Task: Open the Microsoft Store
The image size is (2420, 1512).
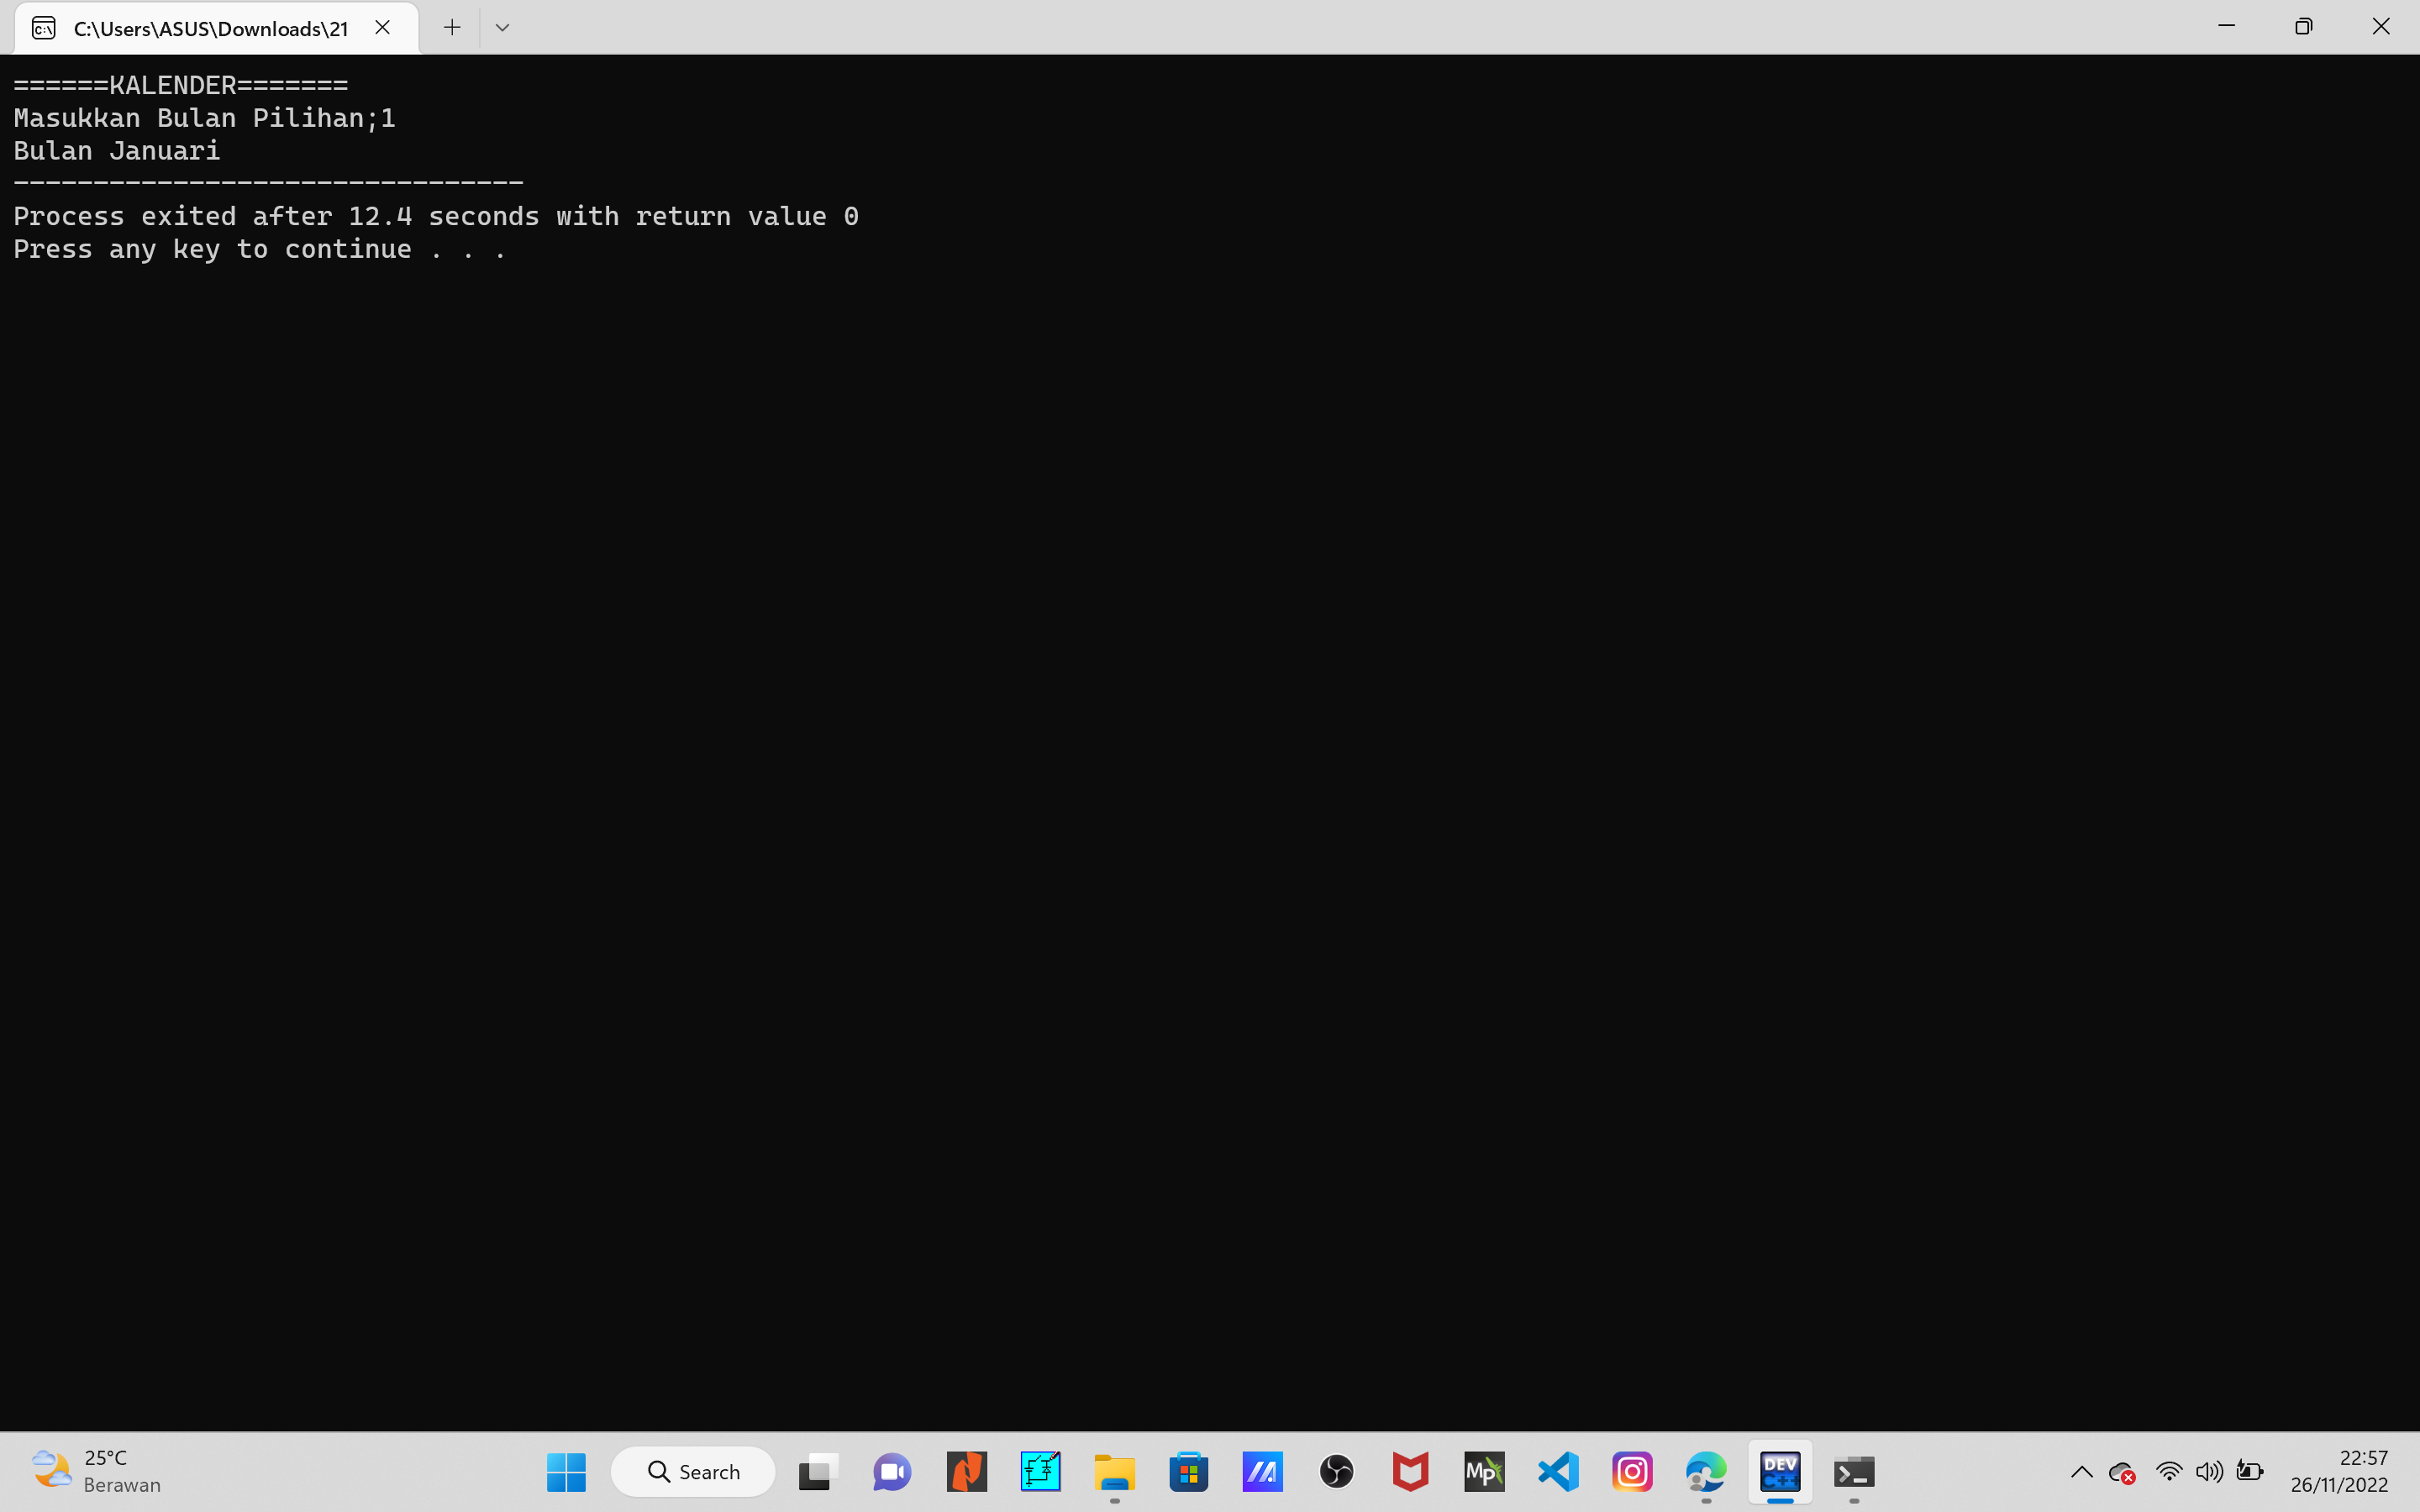Action: tap(1188, 1471)
